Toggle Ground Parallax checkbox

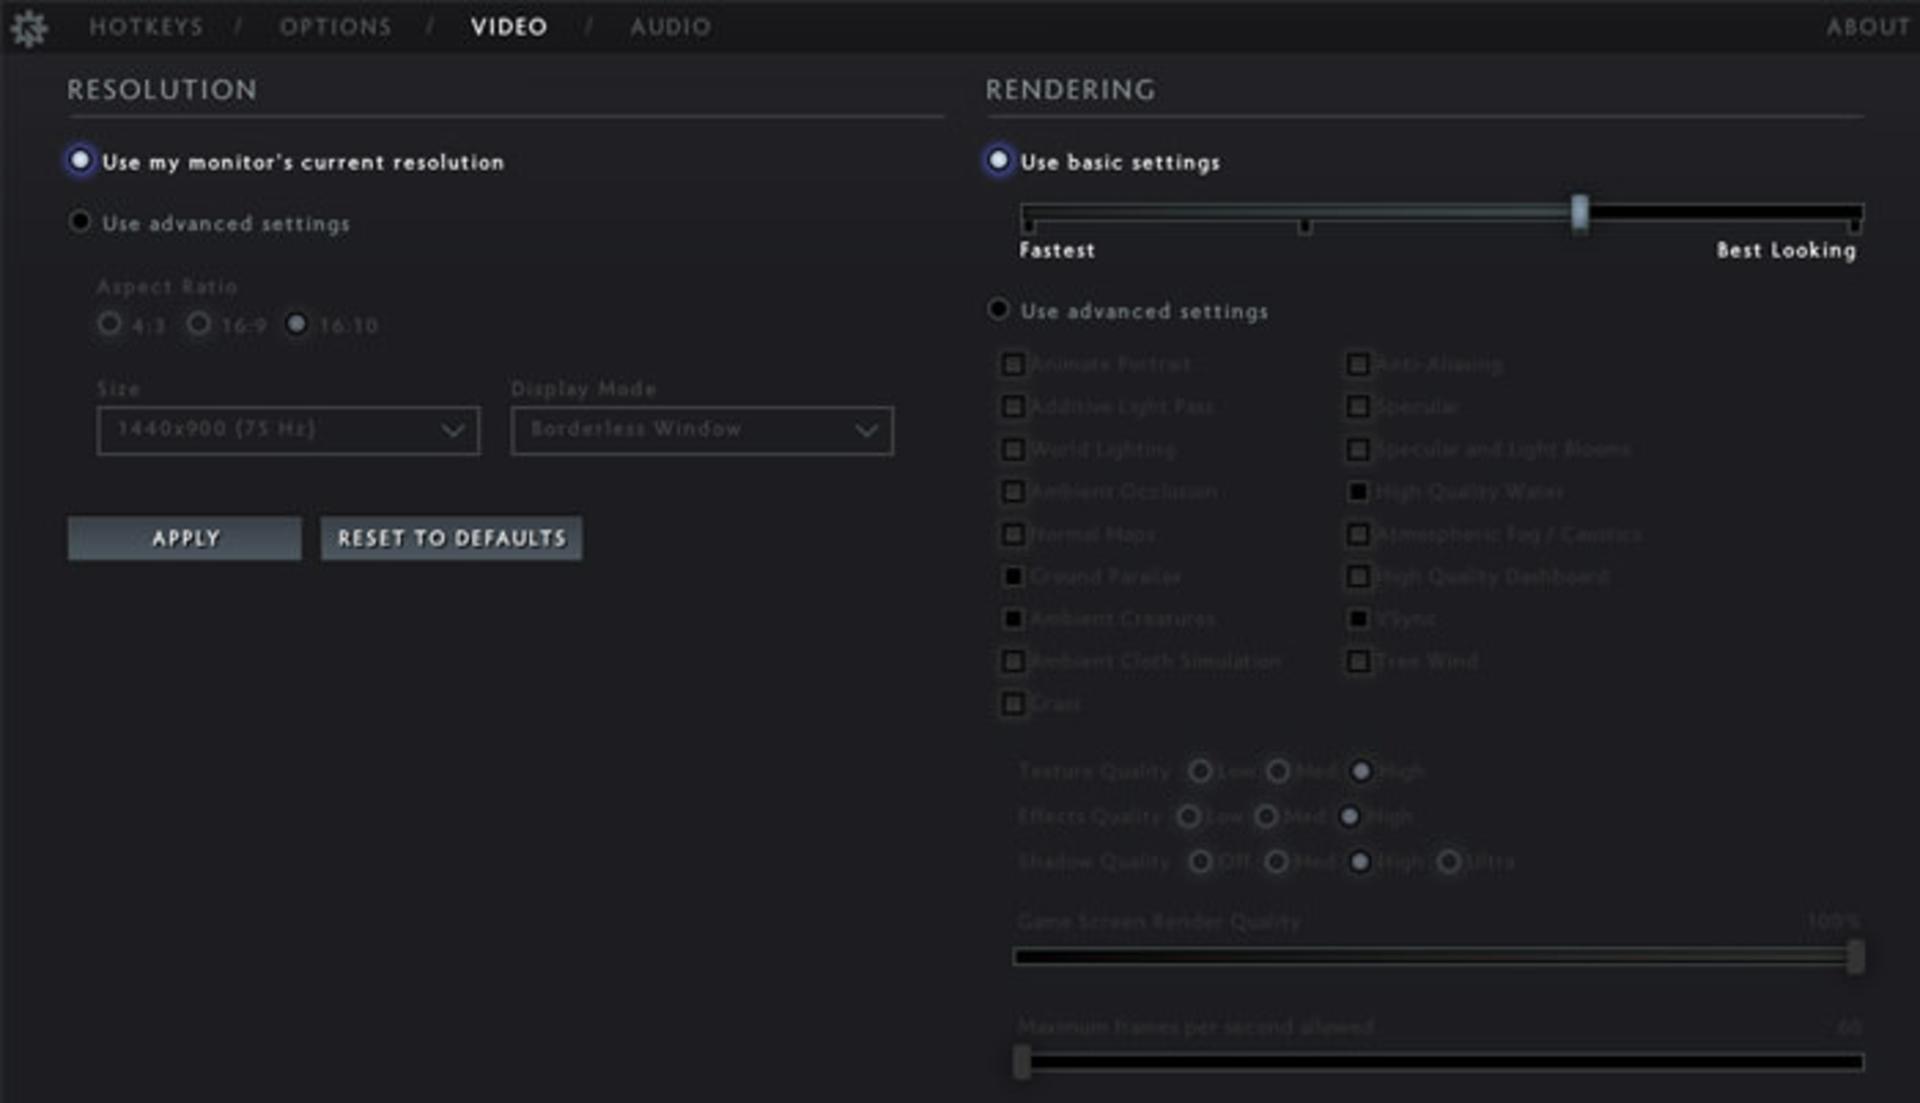[x=1013, y=576]
